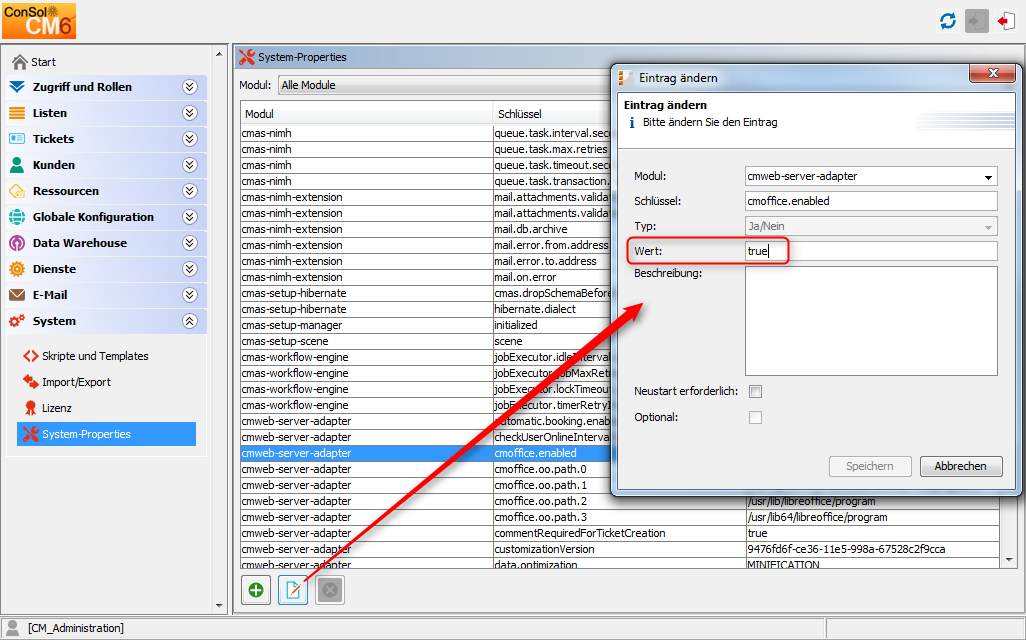Toggle the Optional checkbox
1026x640 pixels.
(x=756, y=417)
